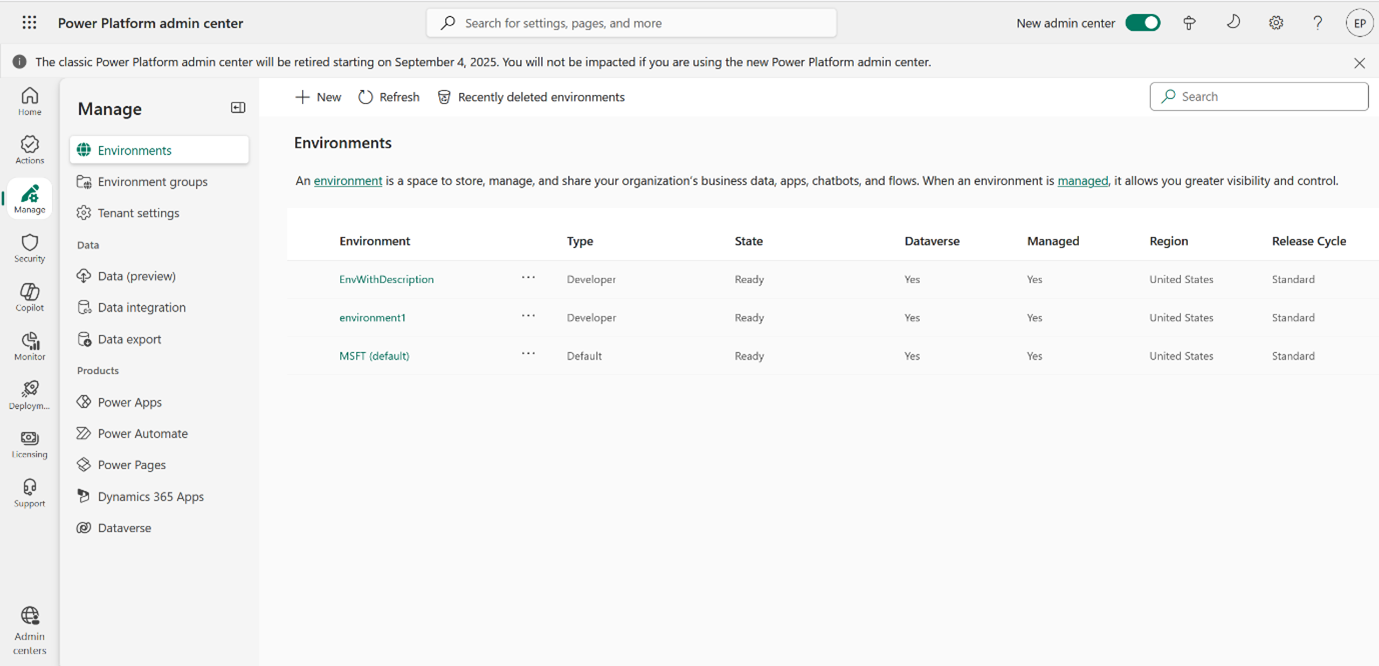
Task: Open more options for environment1
Action: pos(528,316)
